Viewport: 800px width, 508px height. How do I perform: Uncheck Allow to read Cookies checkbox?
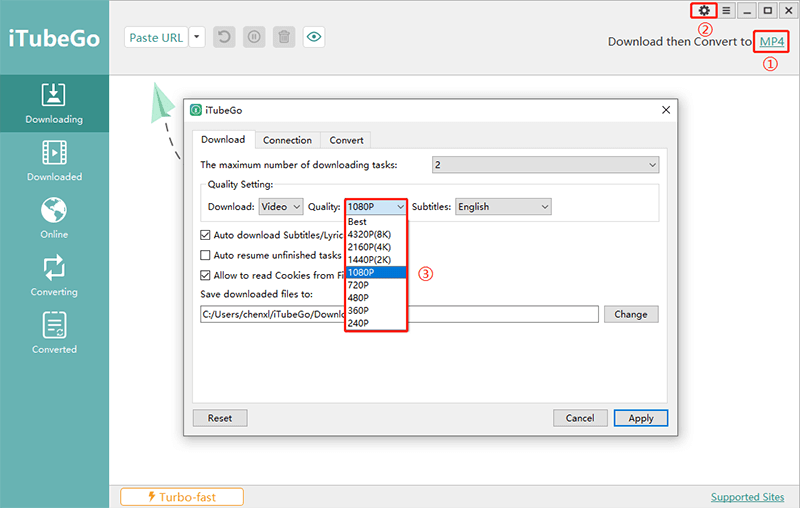(x=205, y=275)
